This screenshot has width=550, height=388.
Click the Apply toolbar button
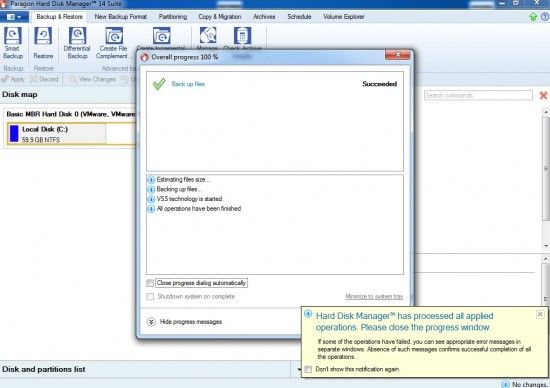(13, 79)
